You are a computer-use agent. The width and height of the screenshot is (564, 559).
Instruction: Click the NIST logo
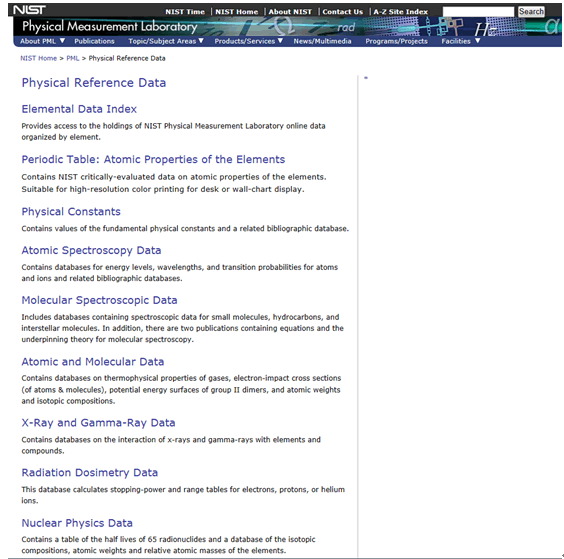point(29,10)
